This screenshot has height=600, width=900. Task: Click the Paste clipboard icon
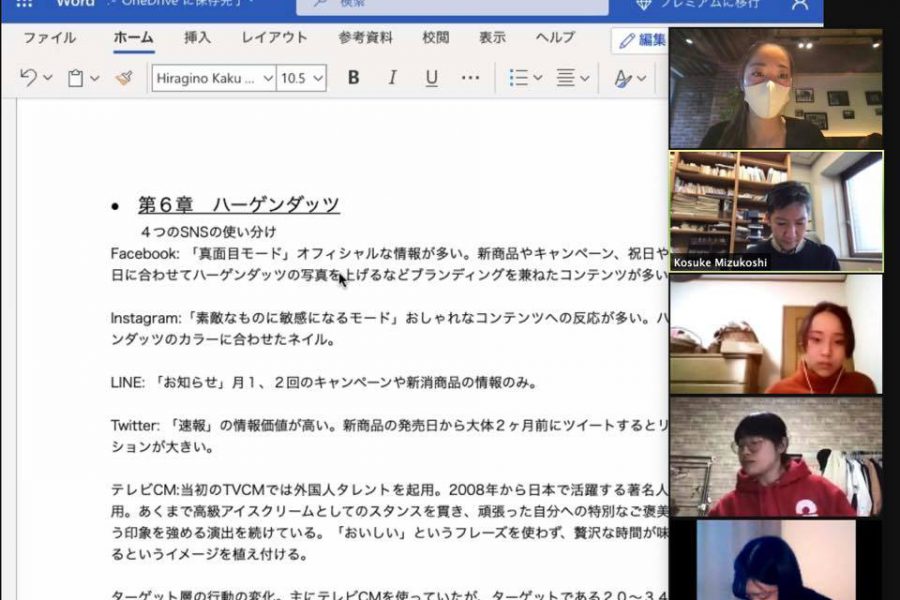75,78
